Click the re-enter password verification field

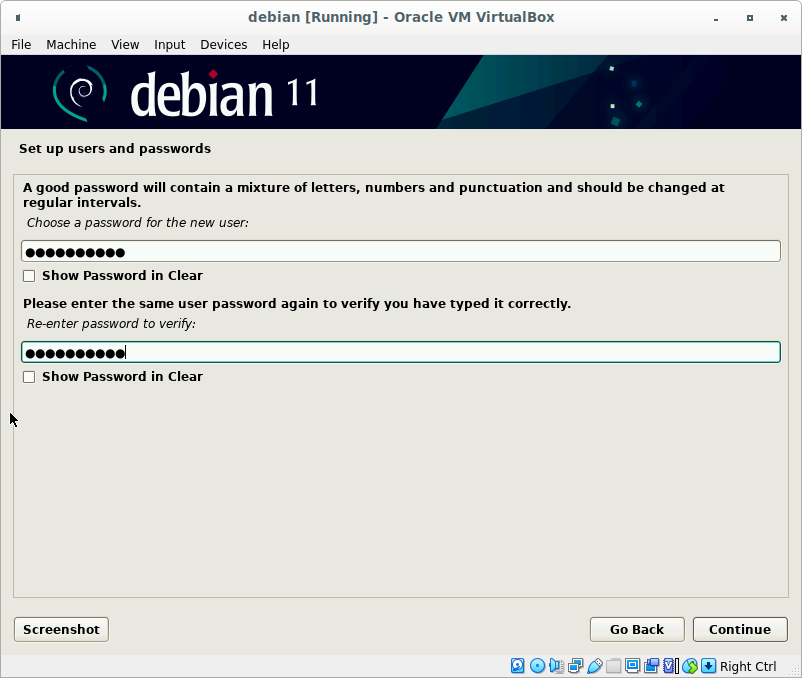400,353
